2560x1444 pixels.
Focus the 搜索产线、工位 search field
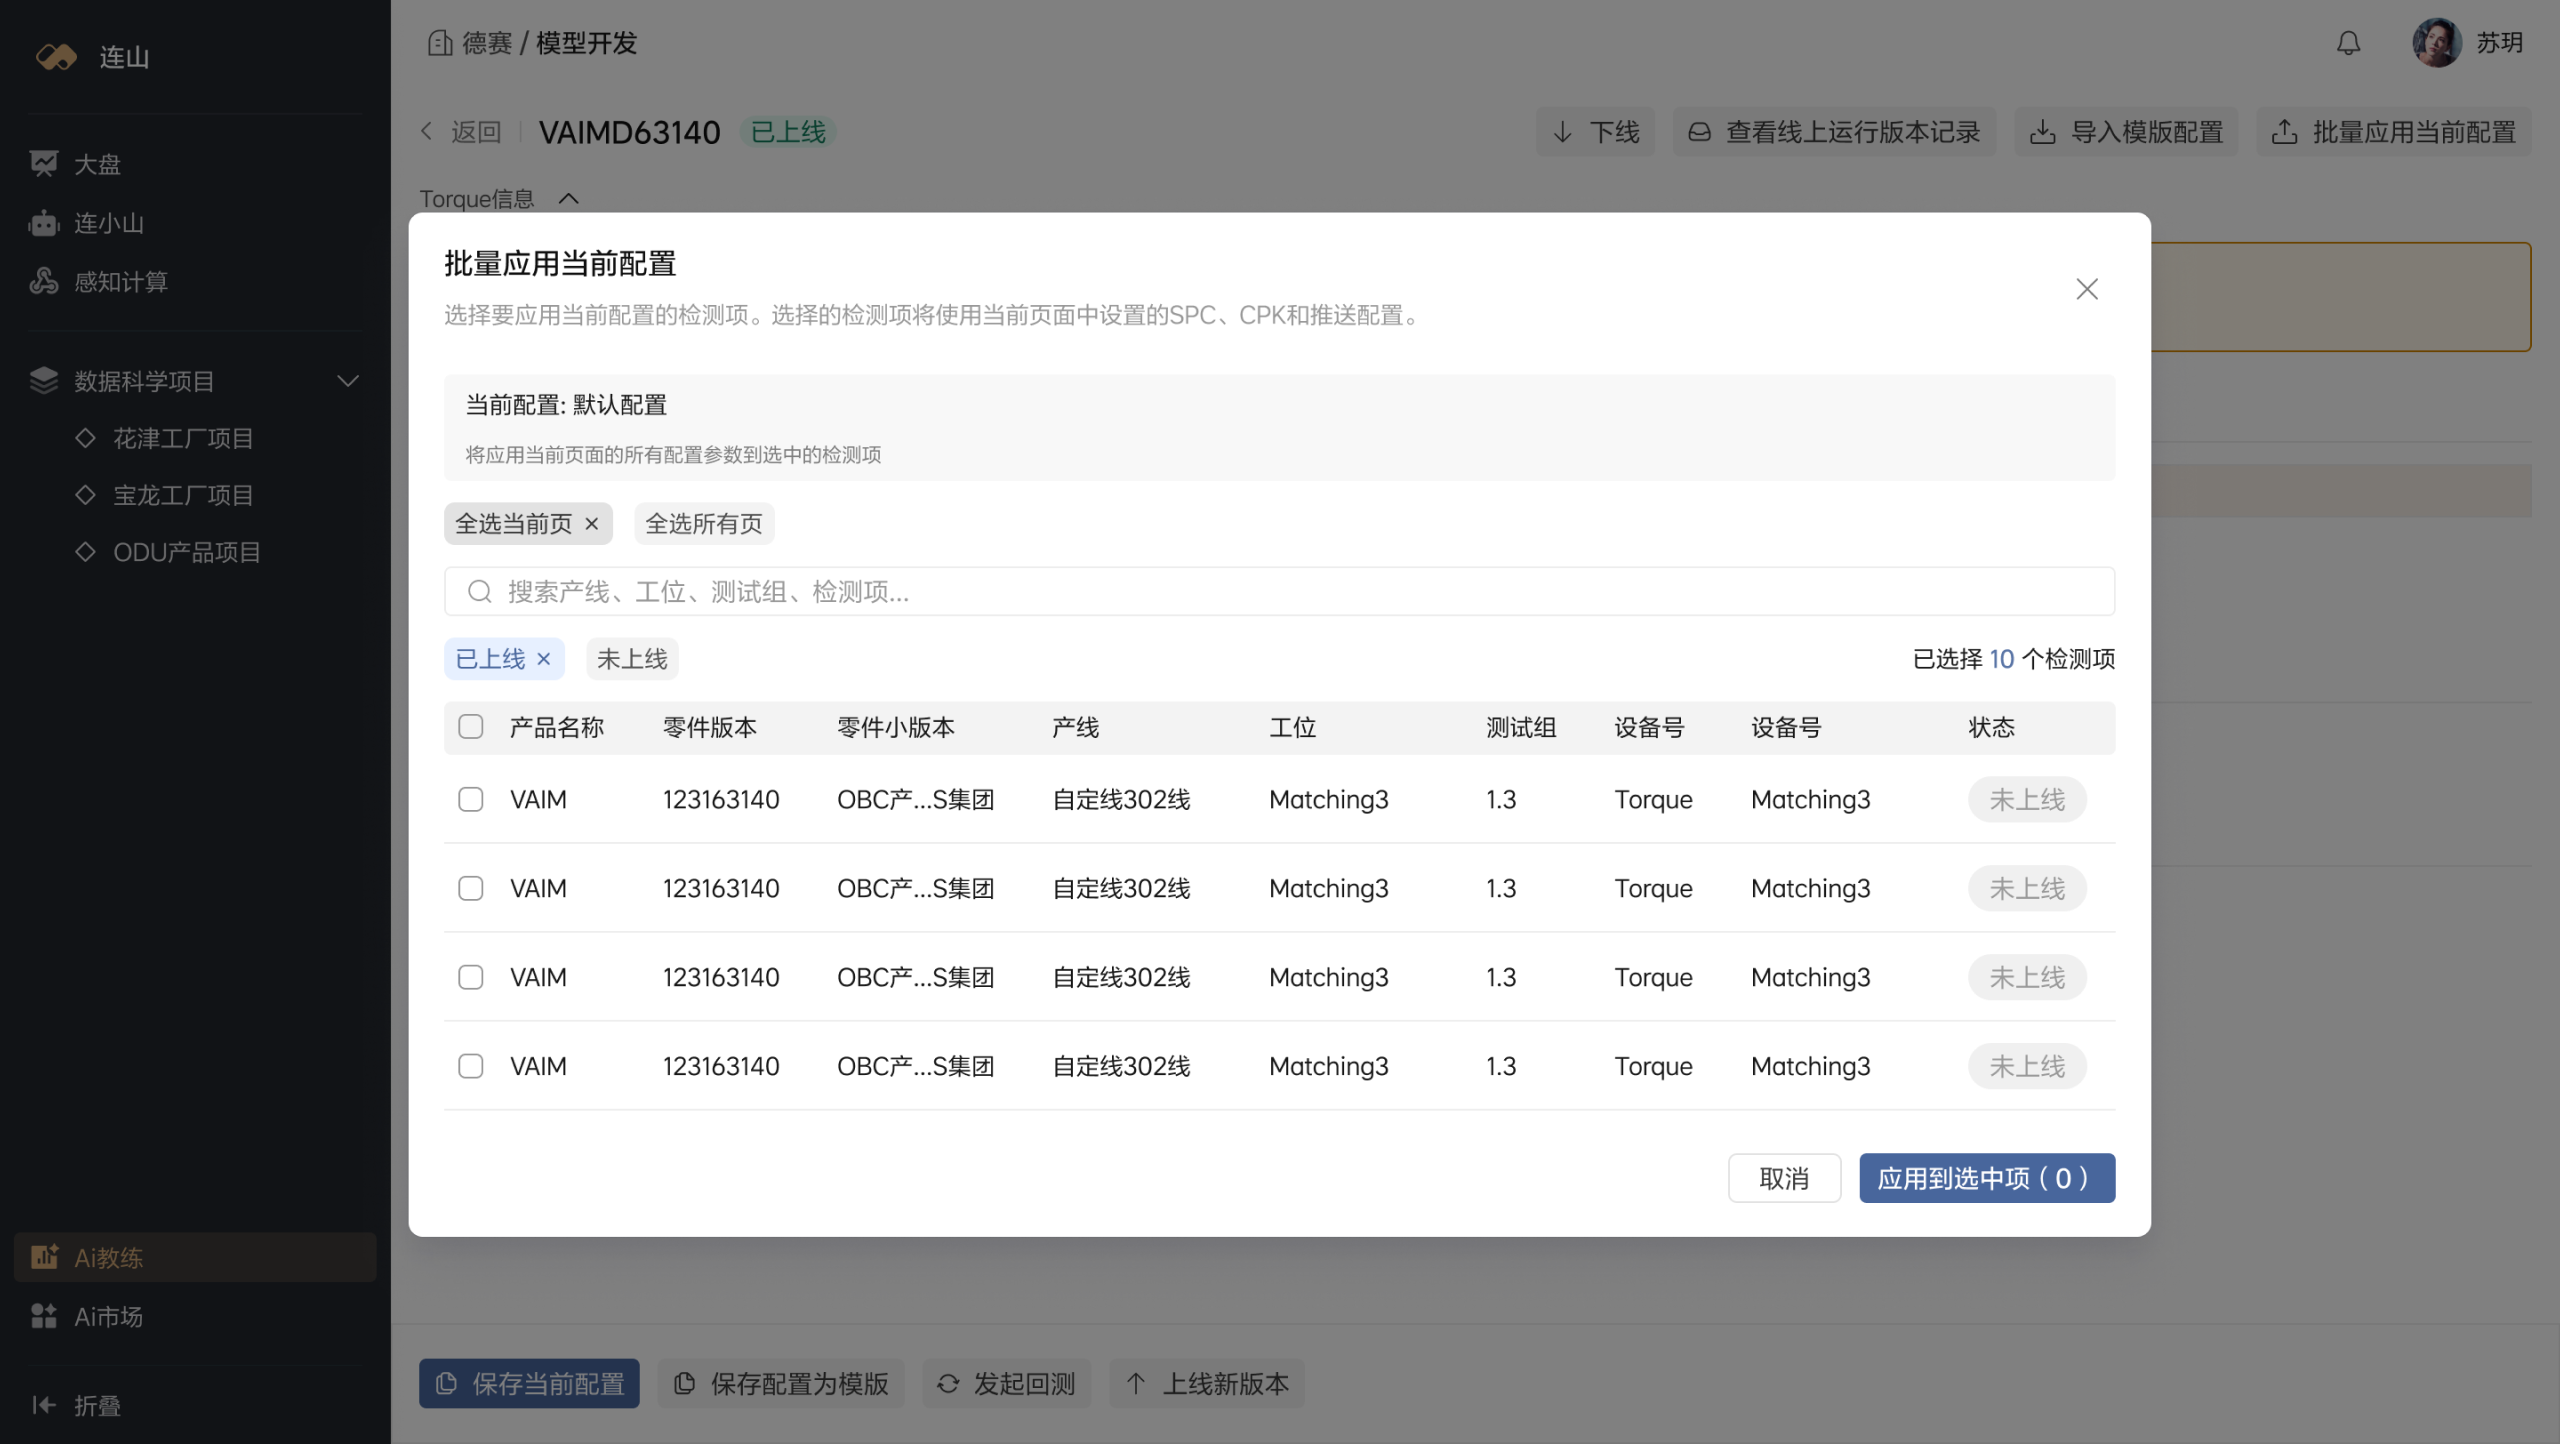coord(1279,592)
